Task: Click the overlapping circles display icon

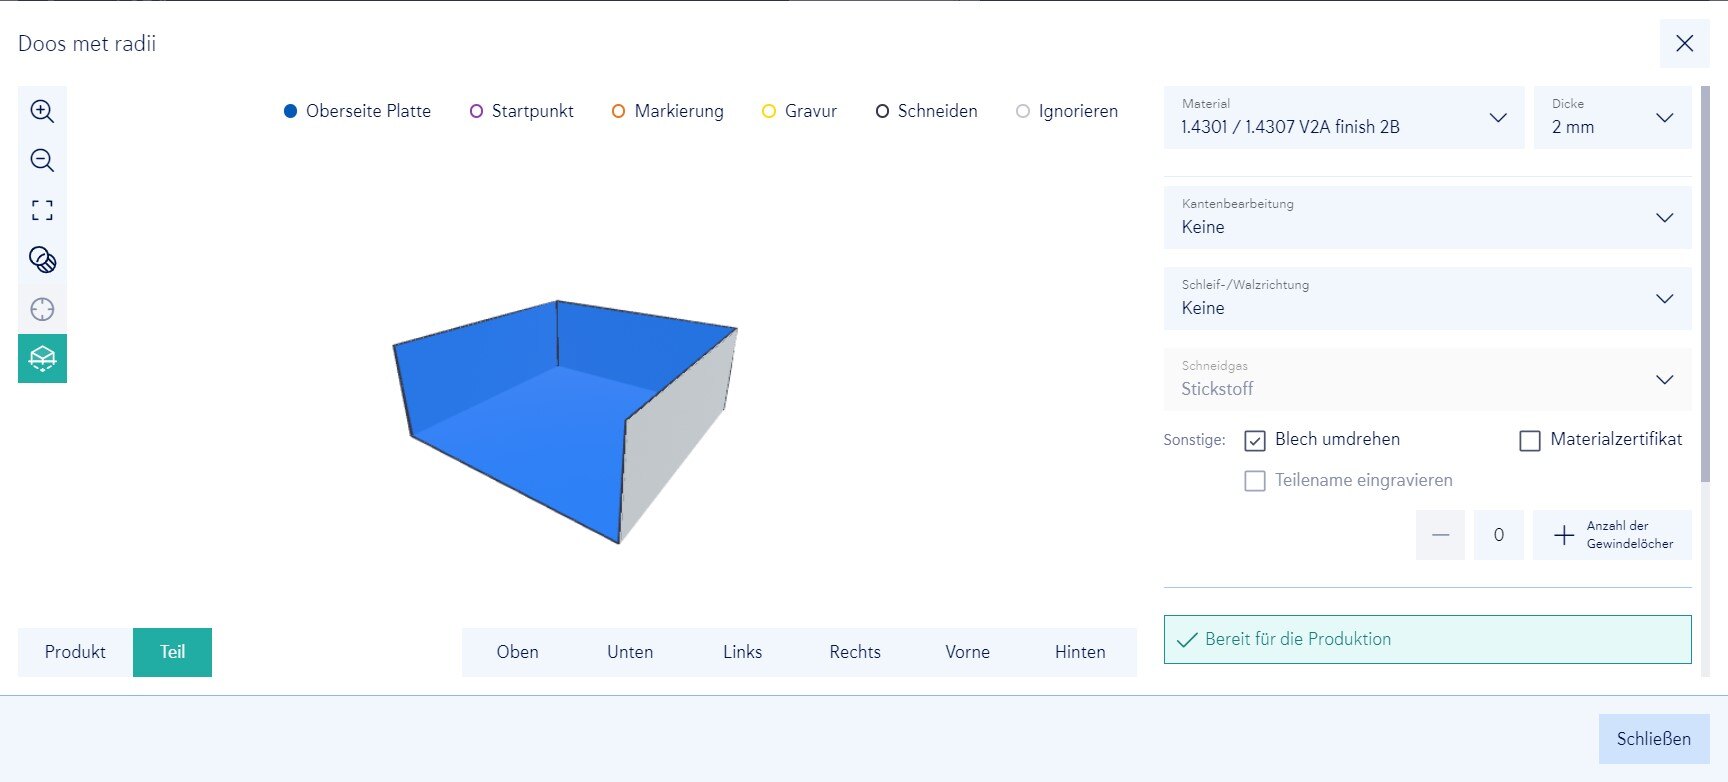Action: (42, 260)
